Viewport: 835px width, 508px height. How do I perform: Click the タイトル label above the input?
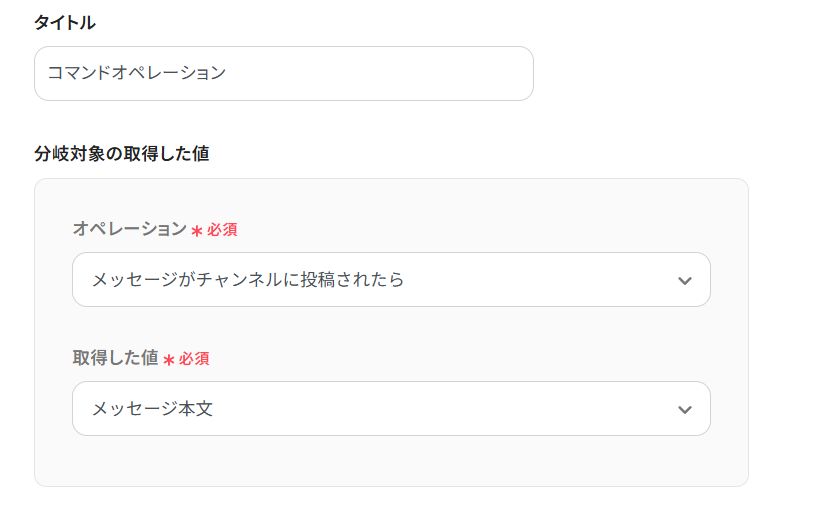65,22
